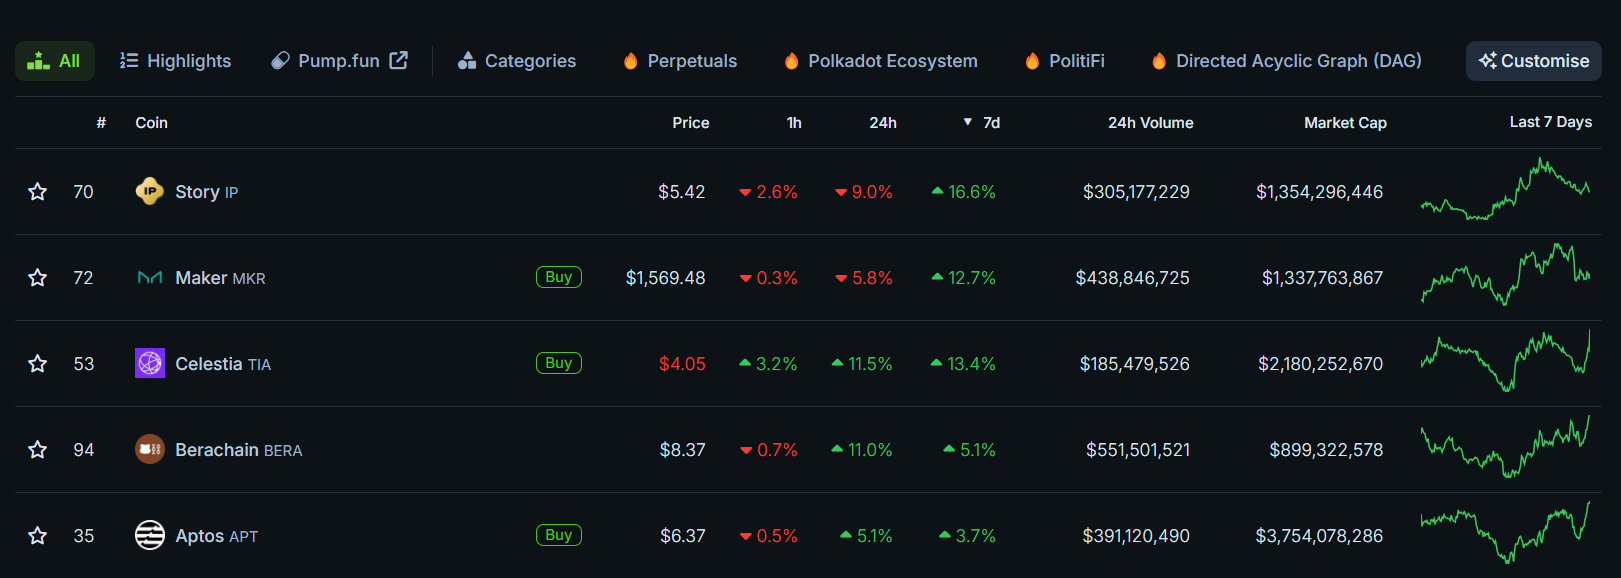Add Aptos to favorites via star

[x=38, y=535]
